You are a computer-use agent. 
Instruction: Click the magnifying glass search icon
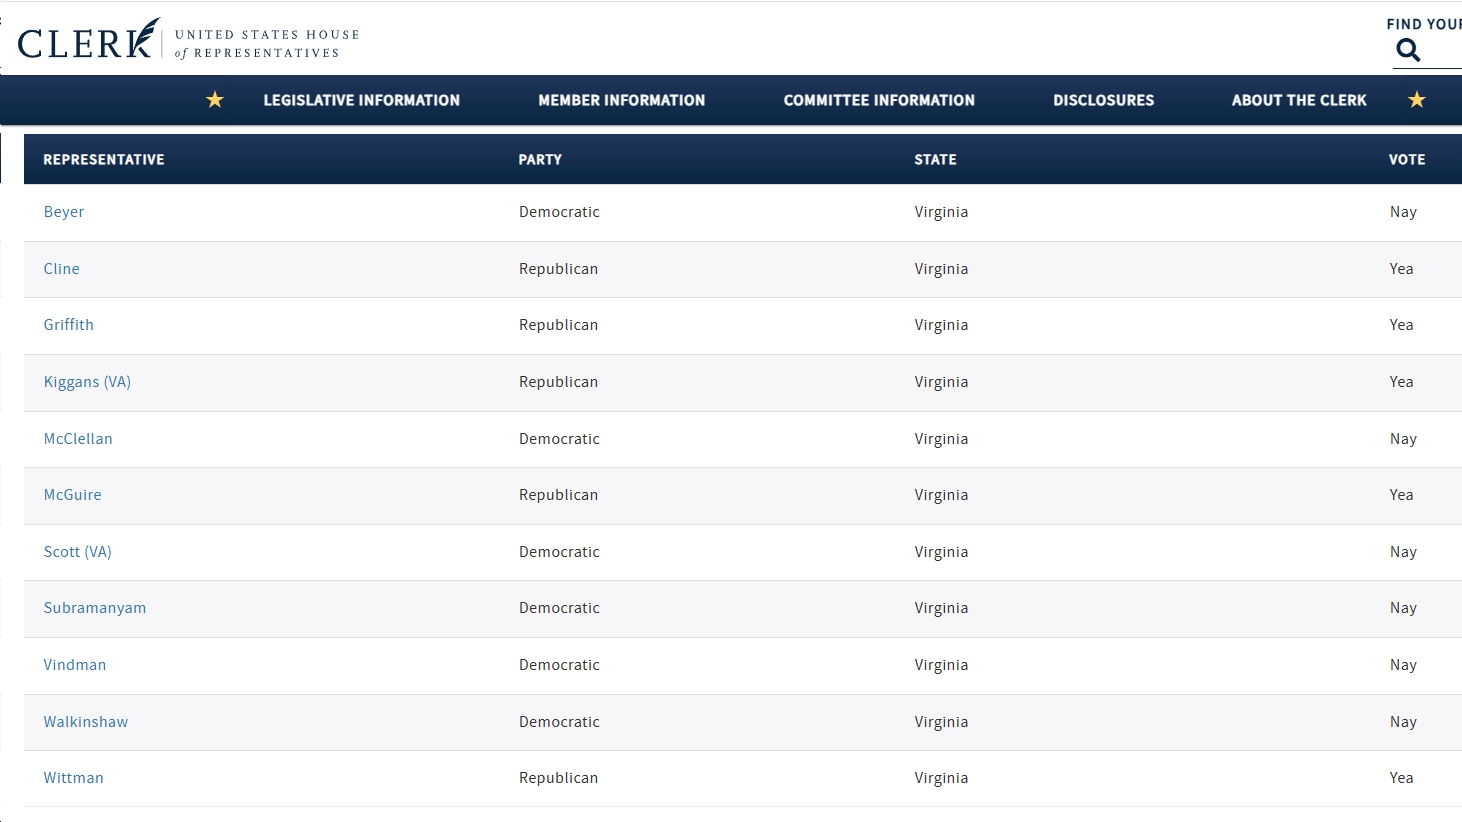point(1408,49)
